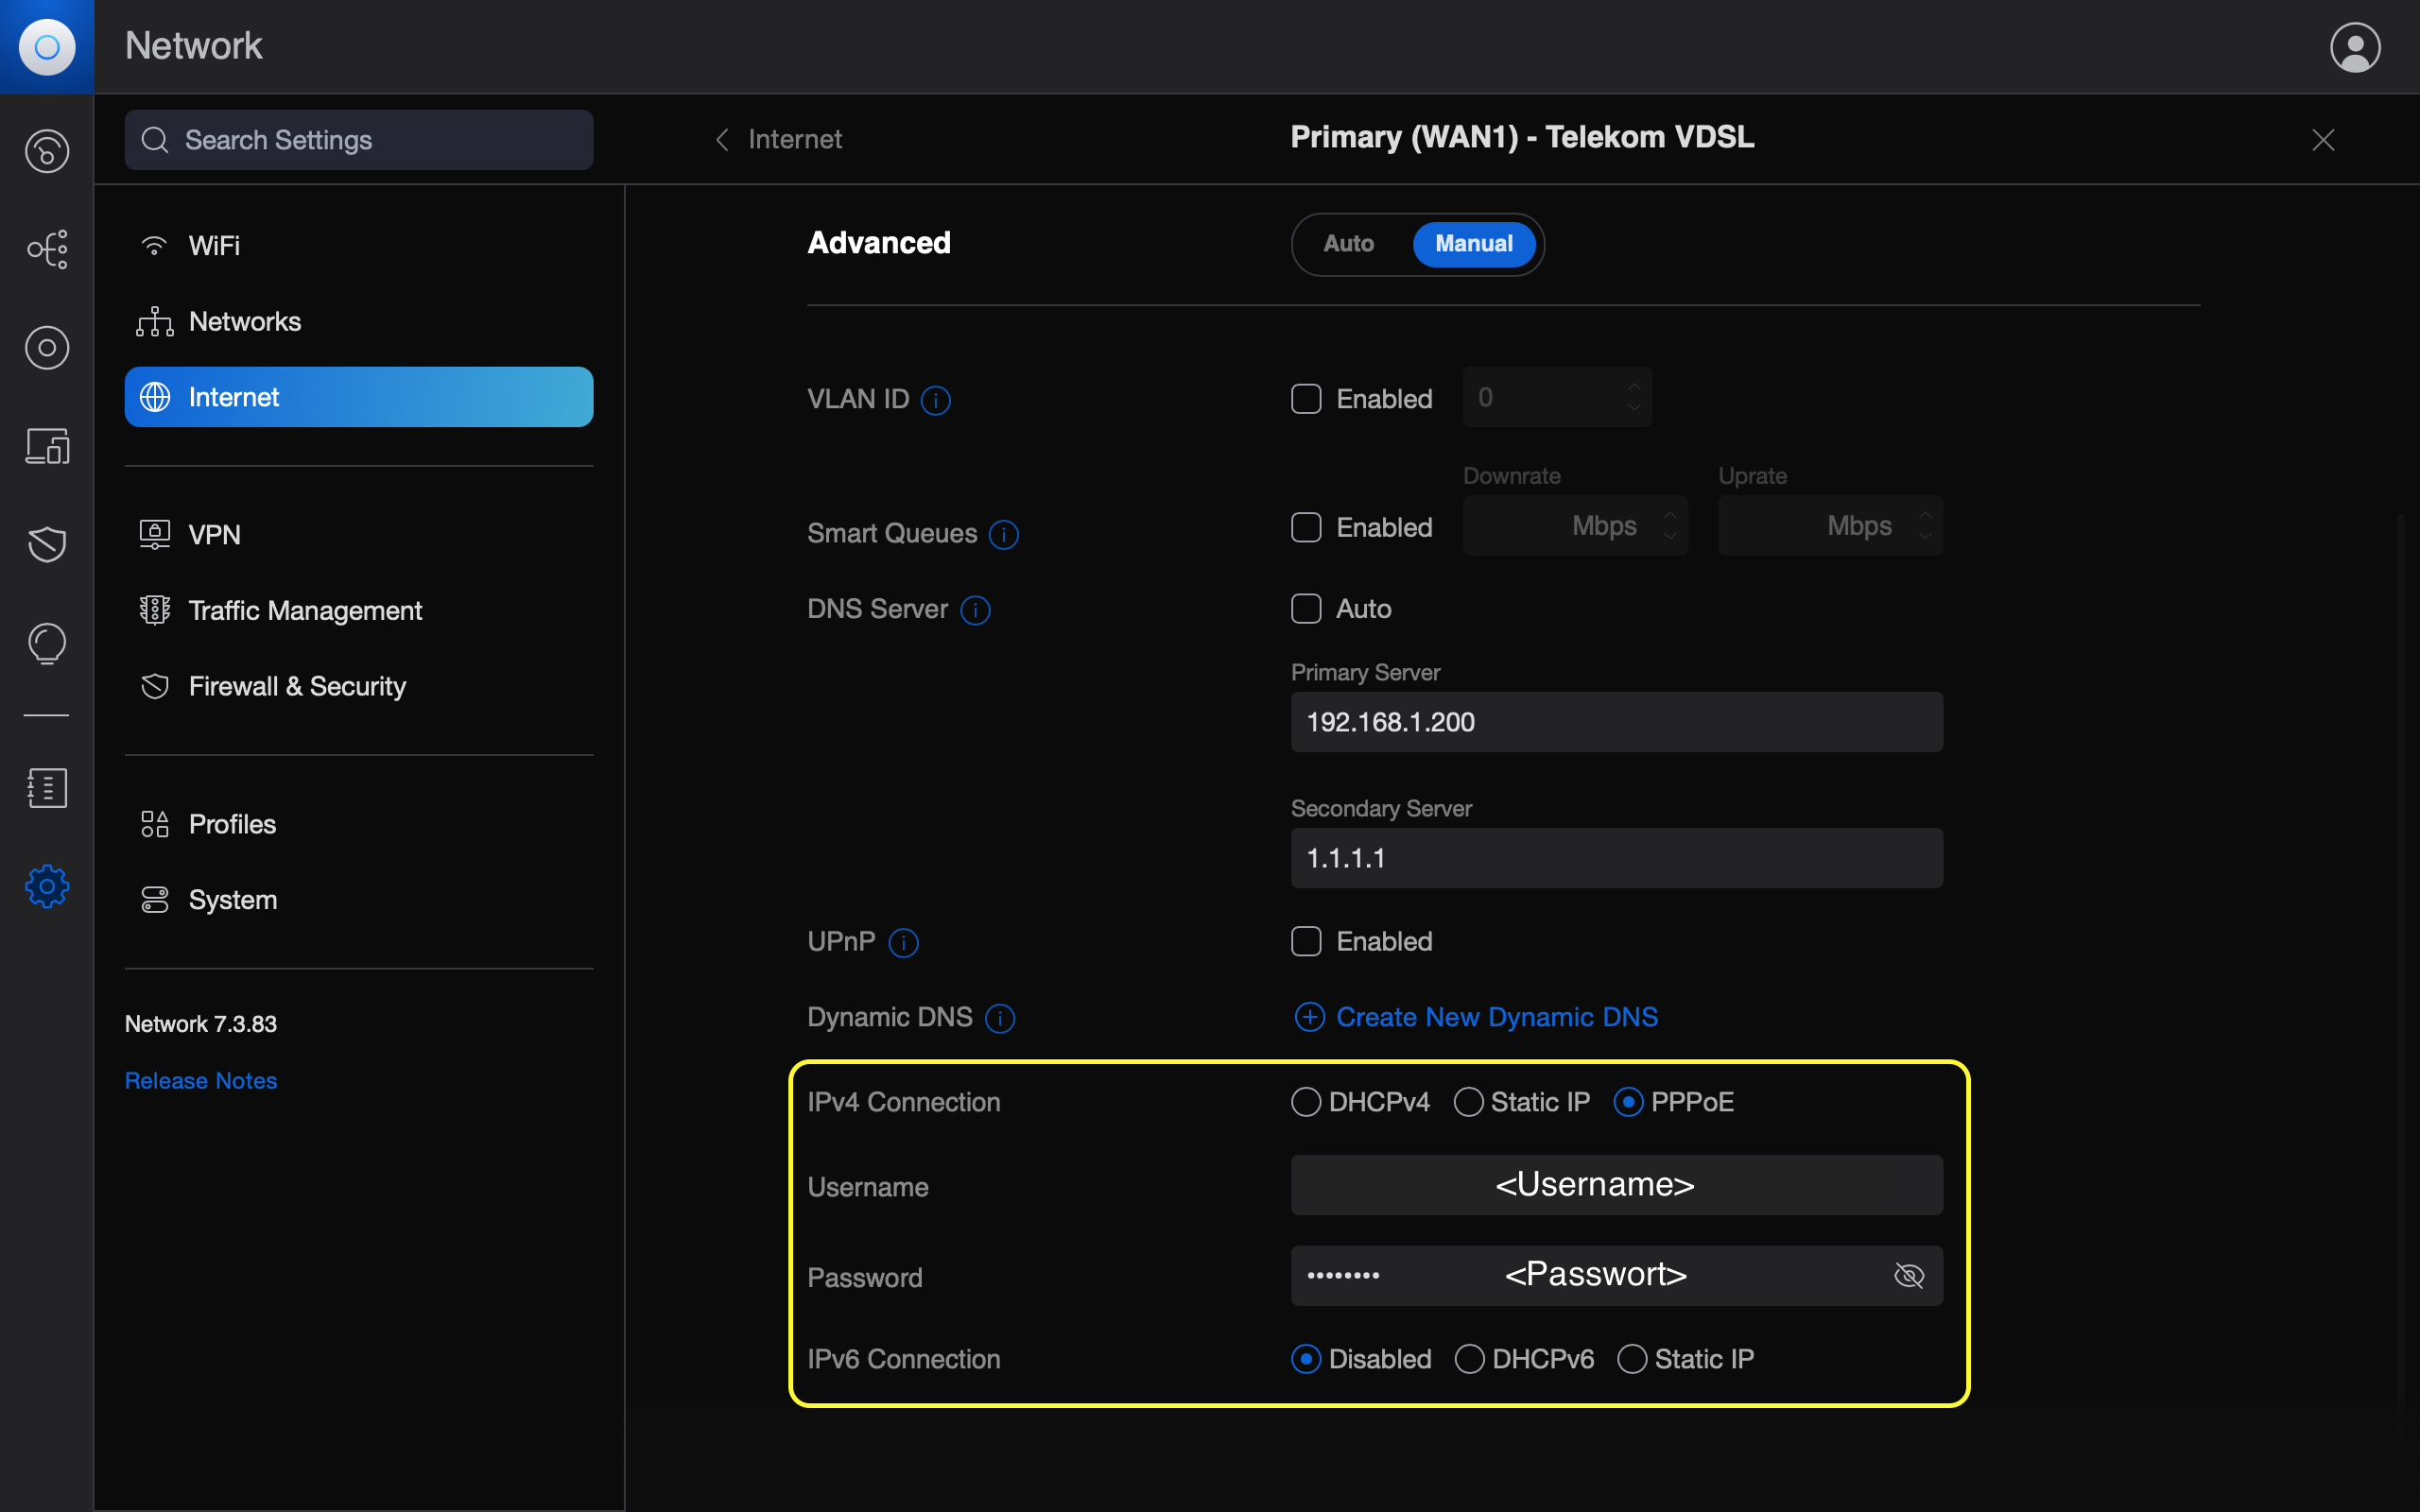This screenshot has width=2420, height=1512.
Task: Click the user account avatar icon
Action: (x=2354, y=47)
